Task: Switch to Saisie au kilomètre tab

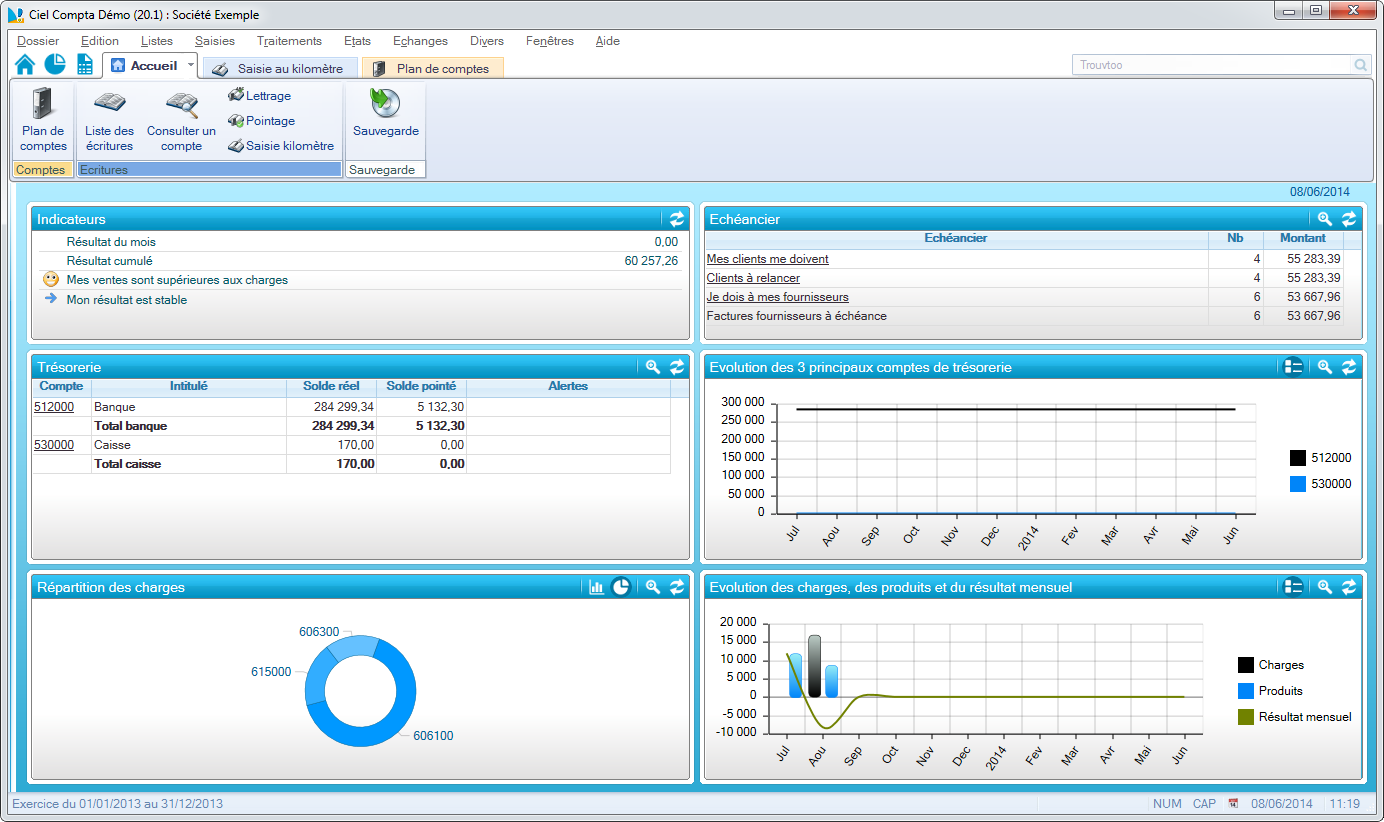Action: (281, 69)
